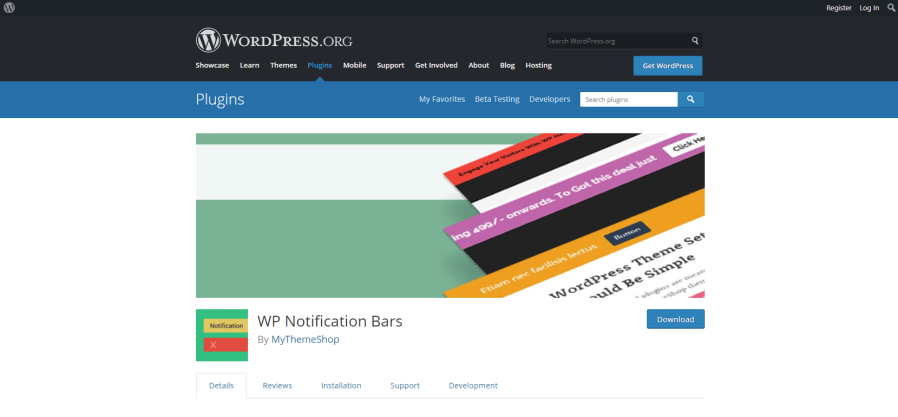Open the Beta Testing link

point(497,99)
